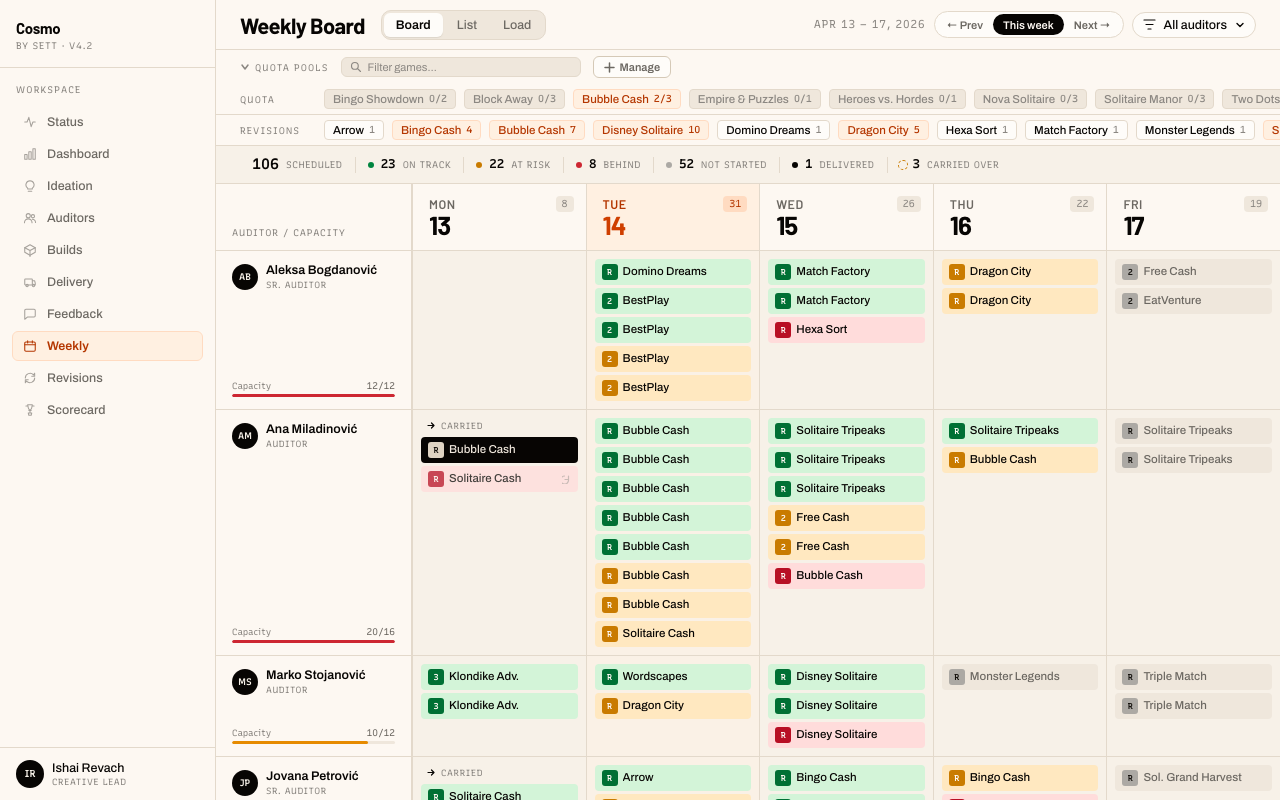Open the All auditors filter dropdown

tap(1194, 25)
